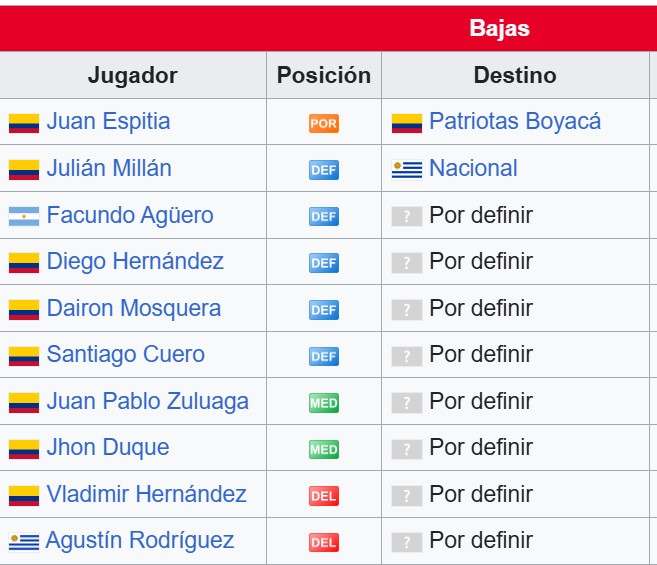
Task: Open the Santiago Cuero link
Action: (126, 355)
